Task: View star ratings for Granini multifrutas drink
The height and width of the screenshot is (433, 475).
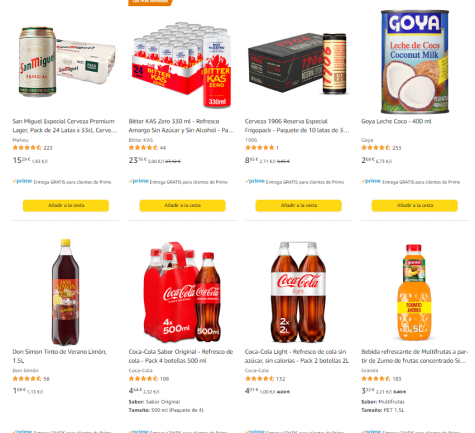Action: [376, 379]
